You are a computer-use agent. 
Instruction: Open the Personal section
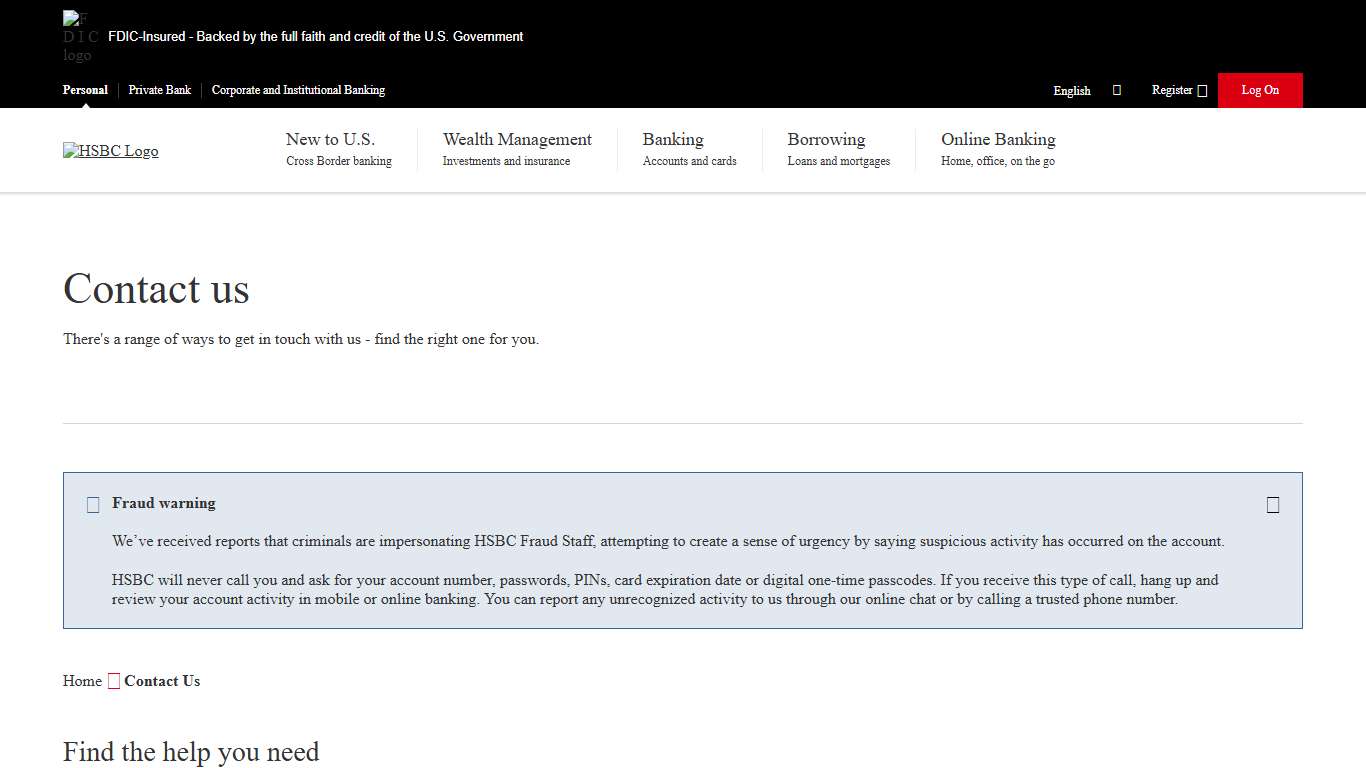pos(85,90)
